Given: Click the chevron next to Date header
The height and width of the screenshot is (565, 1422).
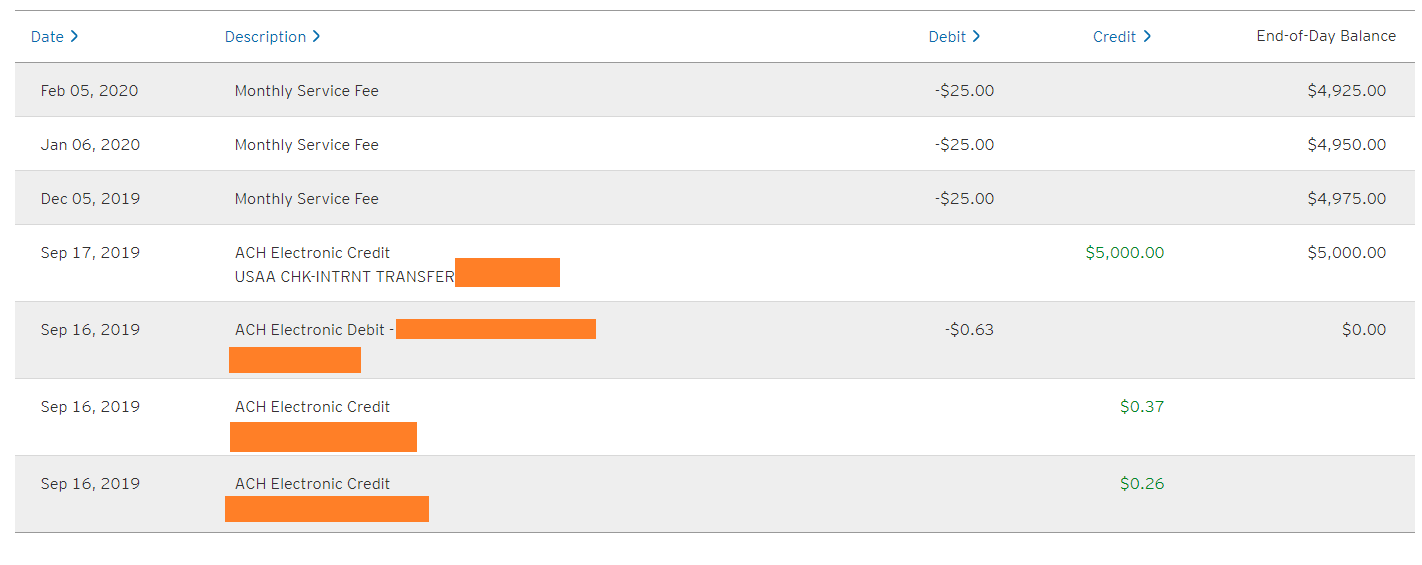Looking at the screenshot, I should (74, 37).
